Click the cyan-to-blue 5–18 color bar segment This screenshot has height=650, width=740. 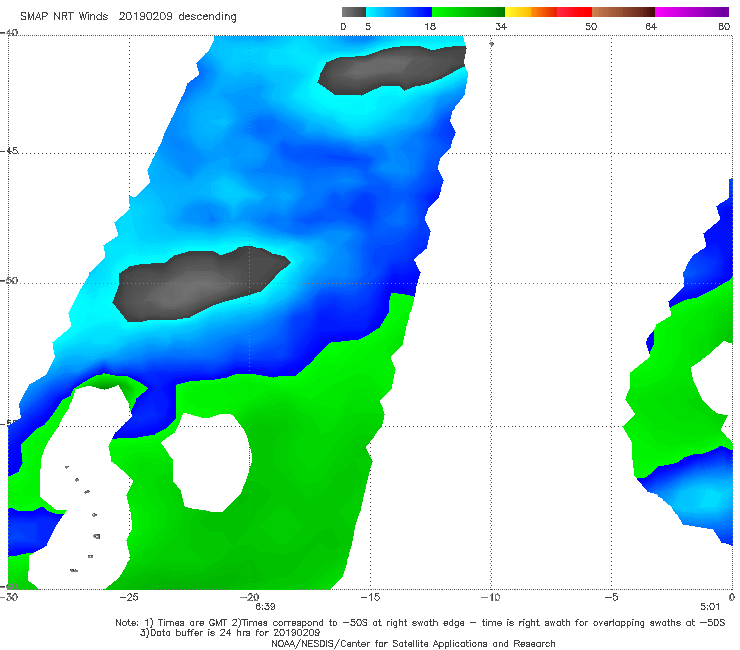click(x=399, y=12)
